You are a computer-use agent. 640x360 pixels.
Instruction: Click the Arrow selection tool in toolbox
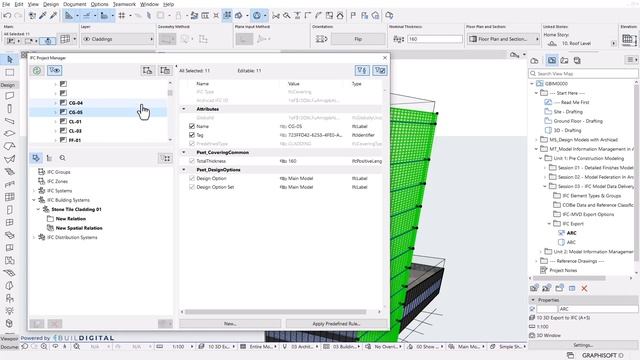click(9, 60)
